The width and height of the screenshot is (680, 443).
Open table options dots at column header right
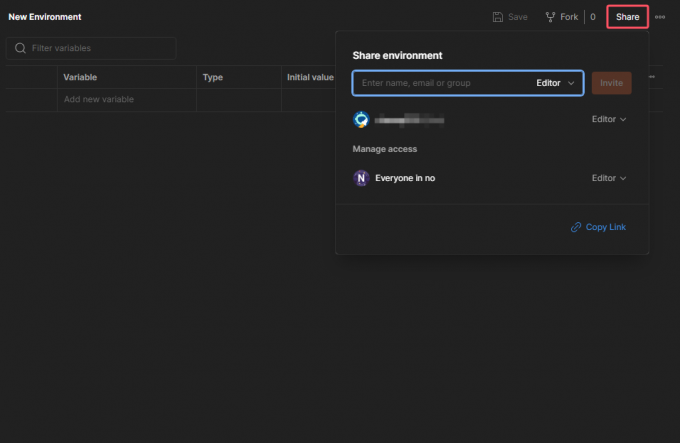point(651,77)
